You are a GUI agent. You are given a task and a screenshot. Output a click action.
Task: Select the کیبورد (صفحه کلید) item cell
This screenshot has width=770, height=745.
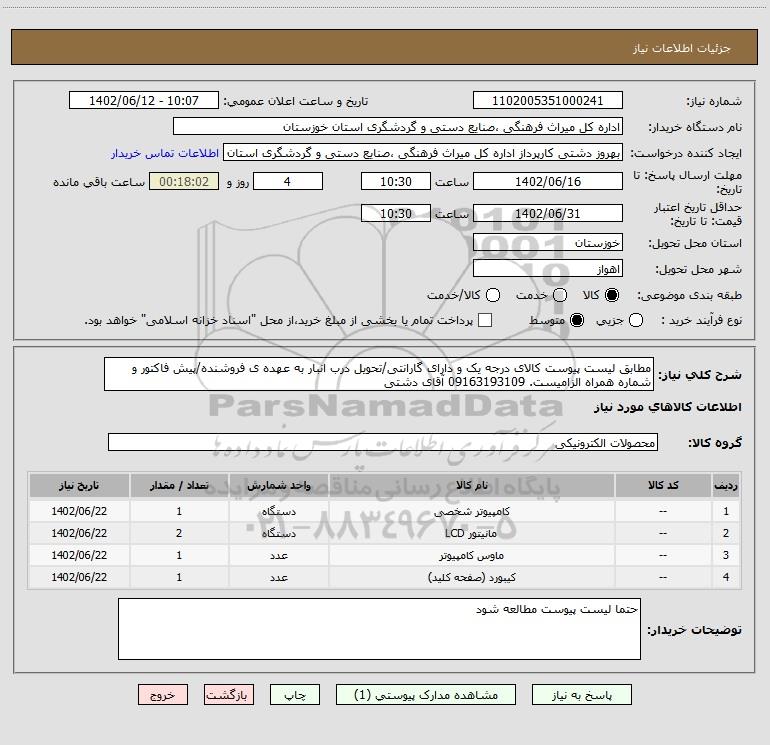[471, 578]
